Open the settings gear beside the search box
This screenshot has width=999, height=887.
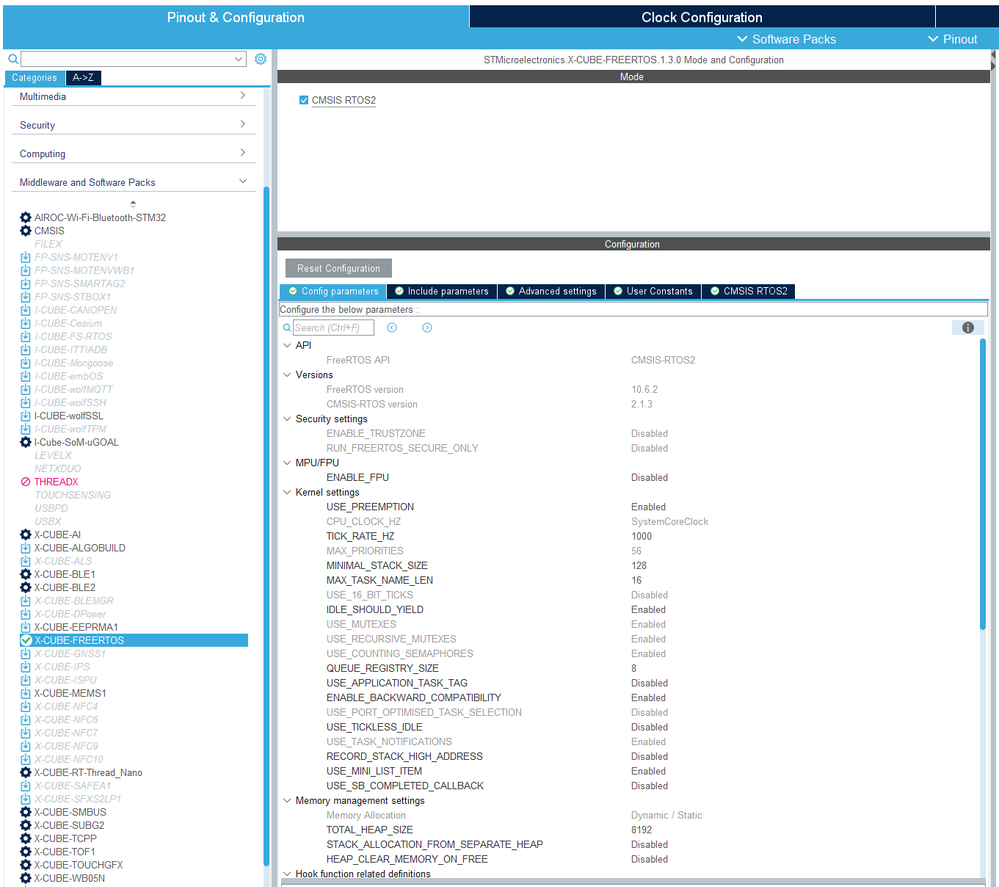click(x=261, y=59)
